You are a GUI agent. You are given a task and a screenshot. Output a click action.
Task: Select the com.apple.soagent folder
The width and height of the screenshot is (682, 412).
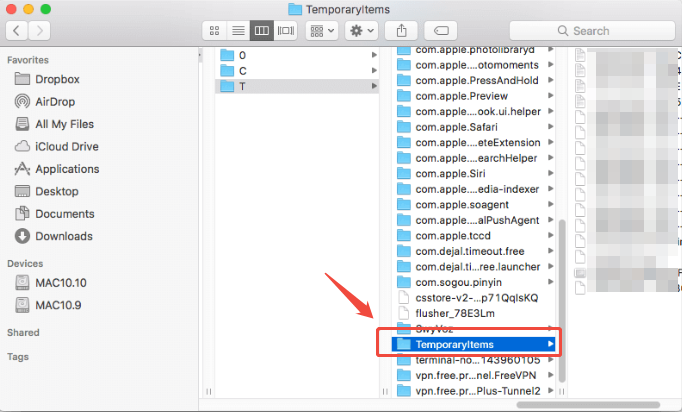474,204
